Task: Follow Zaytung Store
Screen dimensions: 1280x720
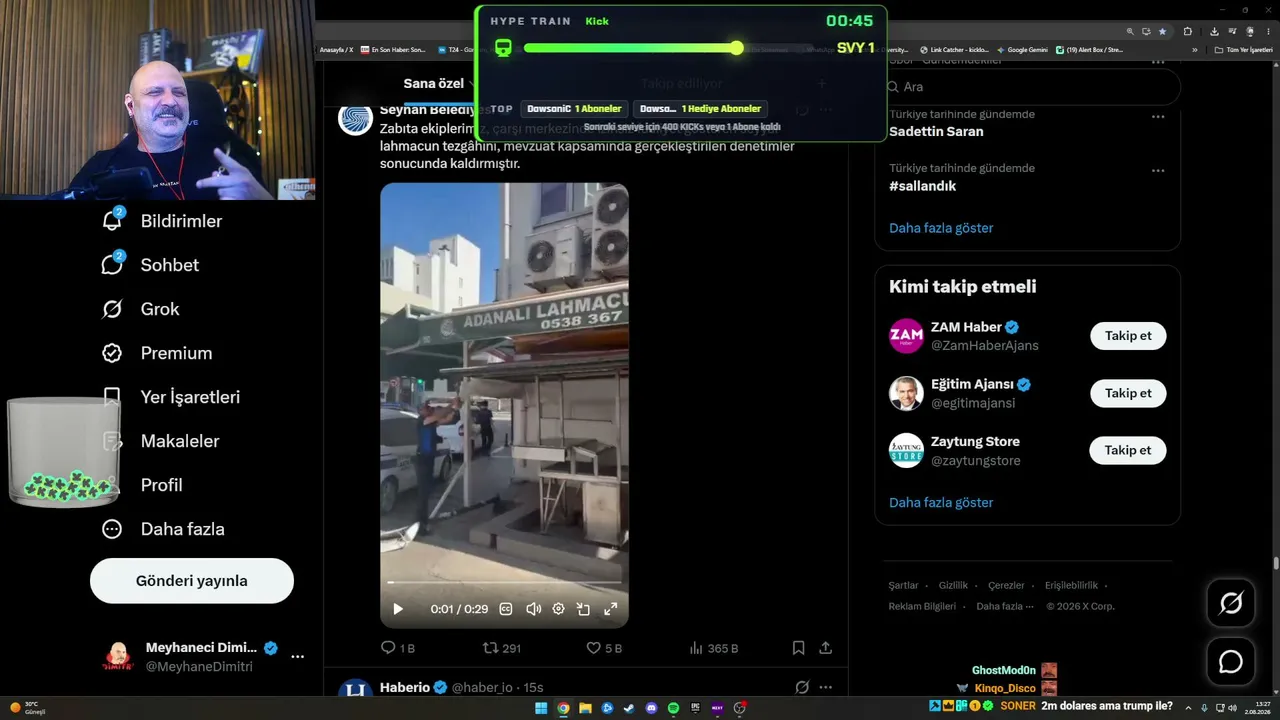Action: click(x=1128, y=450)
